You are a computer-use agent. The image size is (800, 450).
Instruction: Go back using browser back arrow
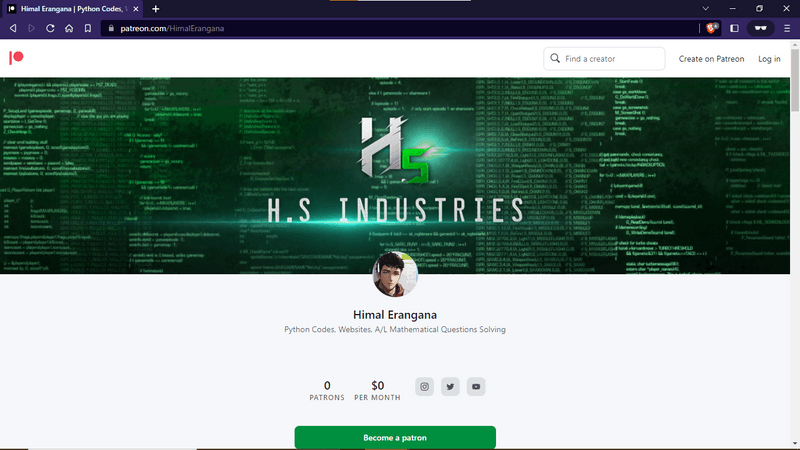[13, 29]
